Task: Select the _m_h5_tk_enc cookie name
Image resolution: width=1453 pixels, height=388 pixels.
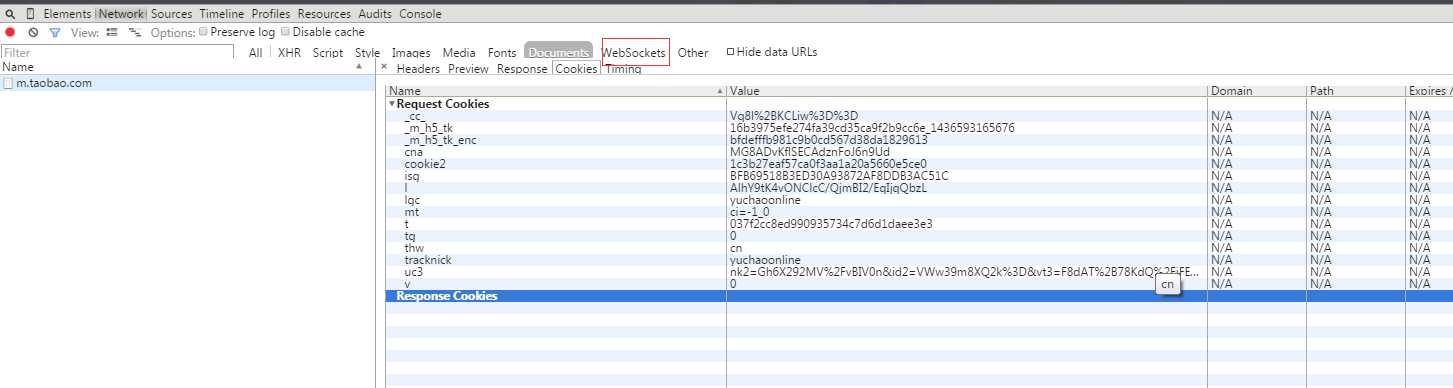Action: point(440,140)
